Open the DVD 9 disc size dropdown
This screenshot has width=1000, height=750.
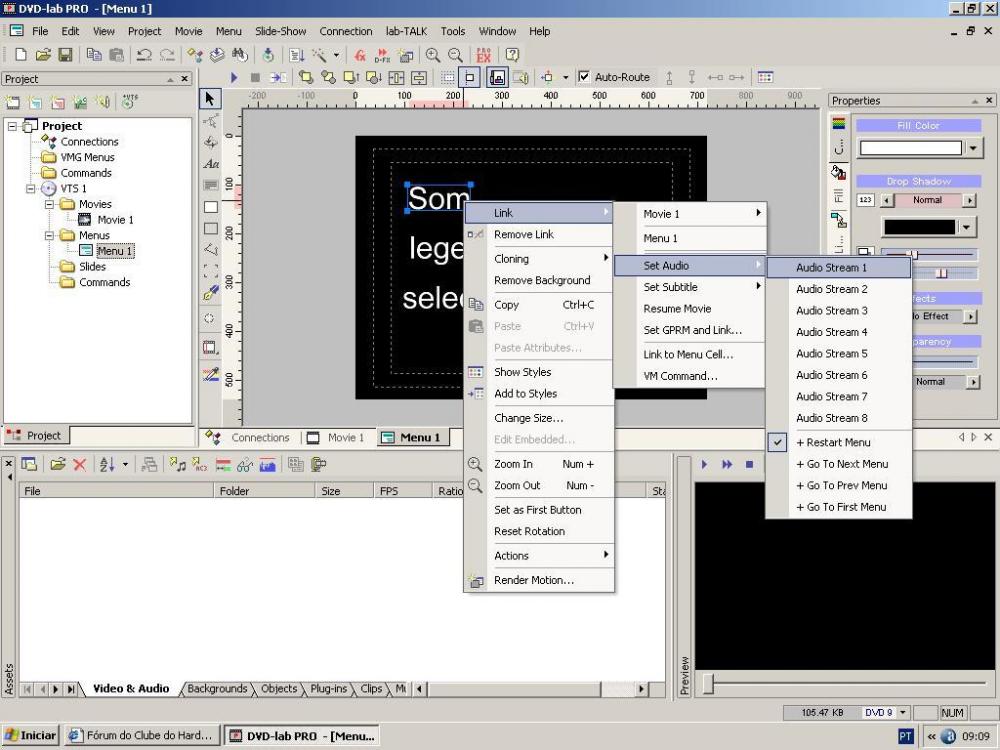[x=903, y=712]
